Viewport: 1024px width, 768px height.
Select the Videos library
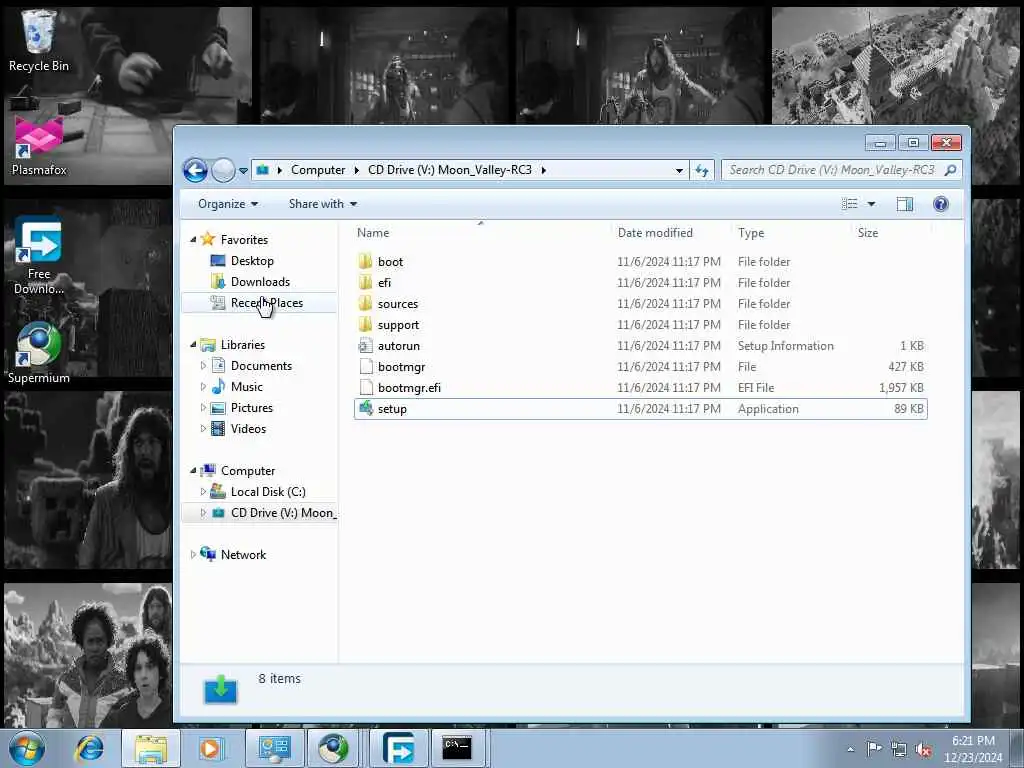tap(248, 428)
